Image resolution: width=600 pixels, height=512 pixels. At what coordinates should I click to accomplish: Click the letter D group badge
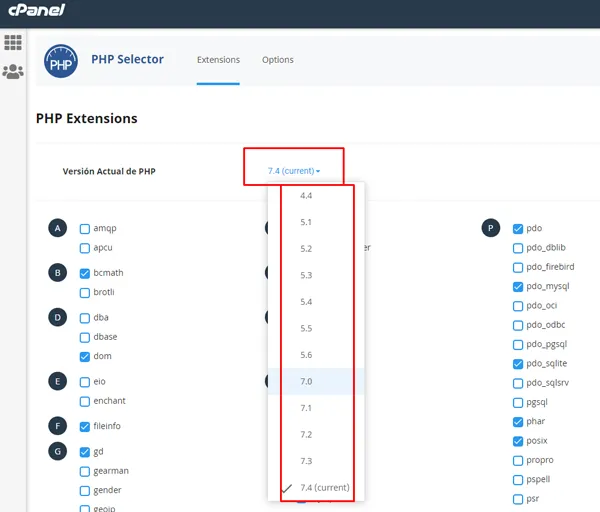point(58,317)
